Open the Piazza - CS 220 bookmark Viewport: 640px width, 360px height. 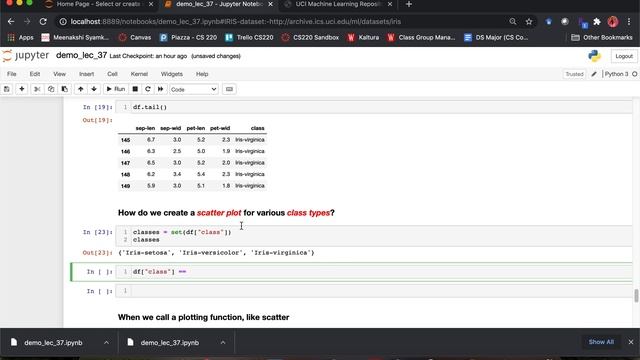pyautogui.click(x=188, y=38)
